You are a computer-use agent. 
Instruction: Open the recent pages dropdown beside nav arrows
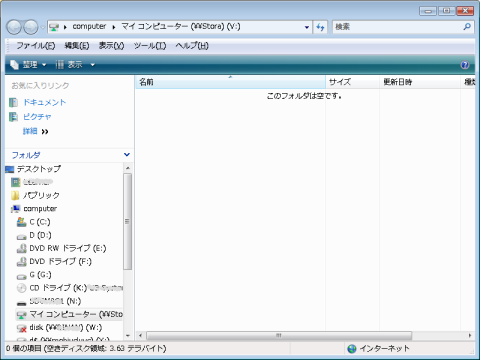(42, 27)
